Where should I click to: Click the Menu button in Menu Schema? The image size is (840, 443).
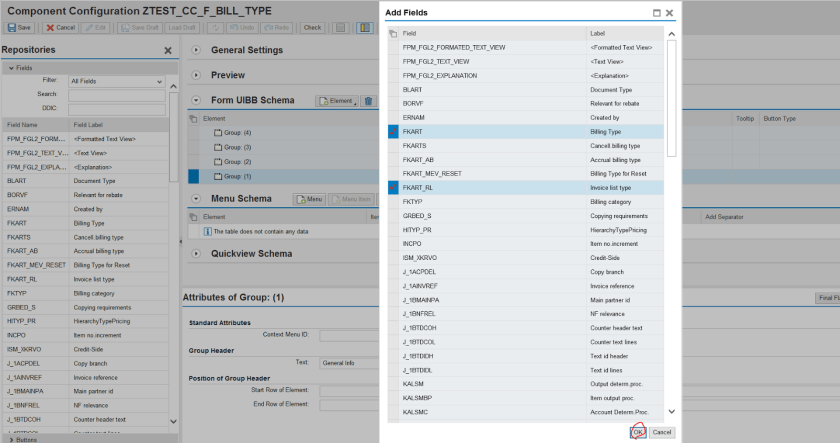pyautogui.click(x=310, y=199)
